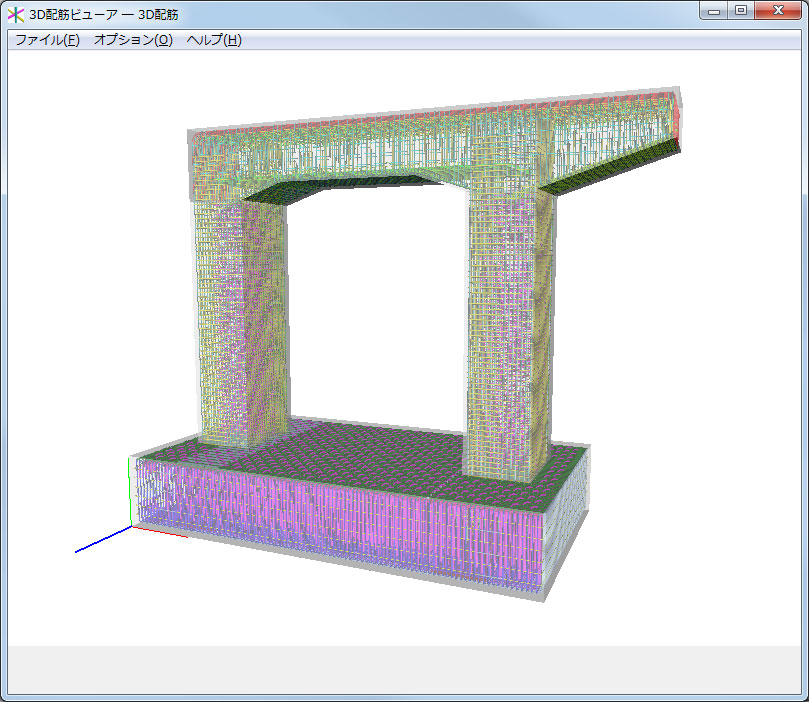Open the オプション(O) menu
Image resolution: width=809 pixels, height=702 pixels.
click(133, 40)
